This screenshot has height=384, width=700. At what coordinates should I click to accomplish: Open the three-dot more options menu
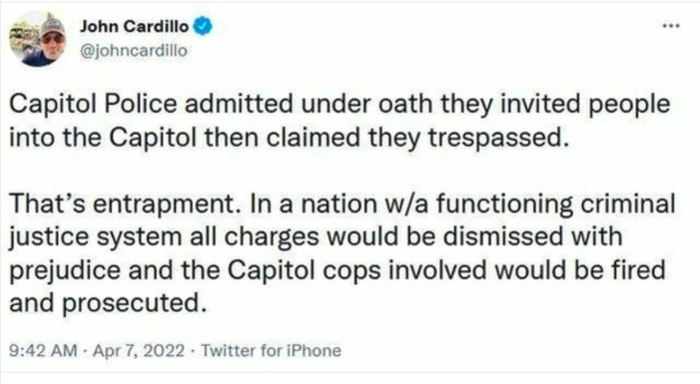[x=671, y=26]
